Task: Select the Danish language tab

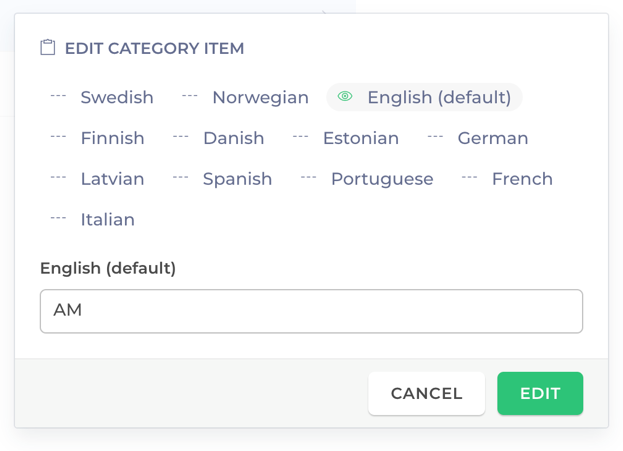Action: (x=219, y=138)
